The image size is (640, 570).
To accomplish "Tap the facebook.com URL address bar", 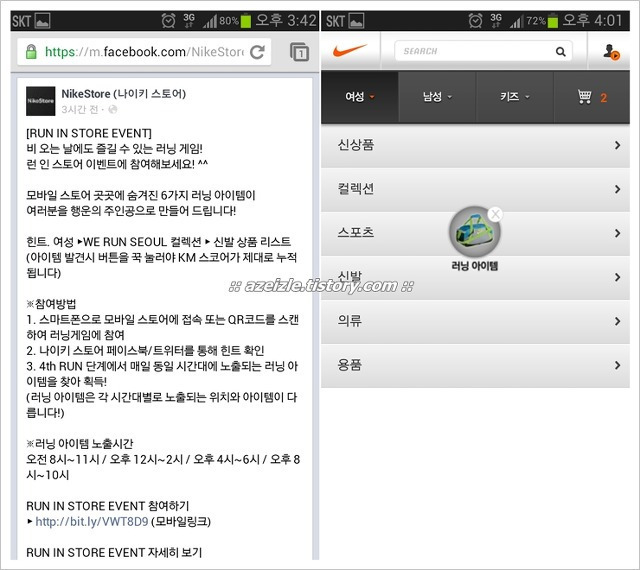I will click(144, 52).
